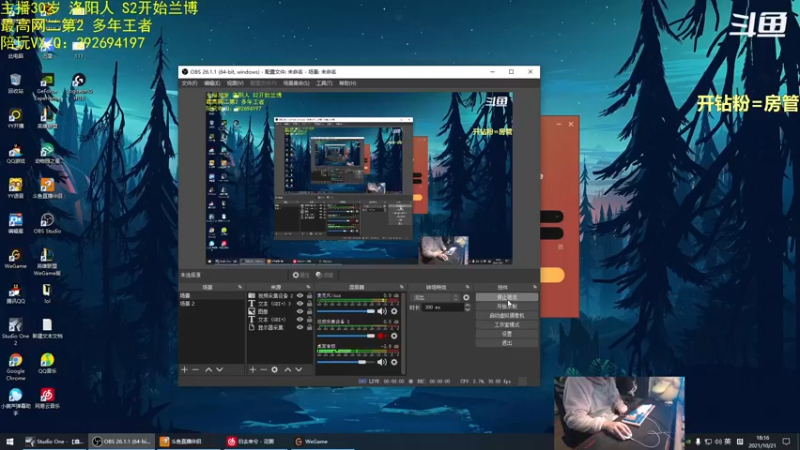Open 桌面音频 mixer settings gear

(394, 362)
